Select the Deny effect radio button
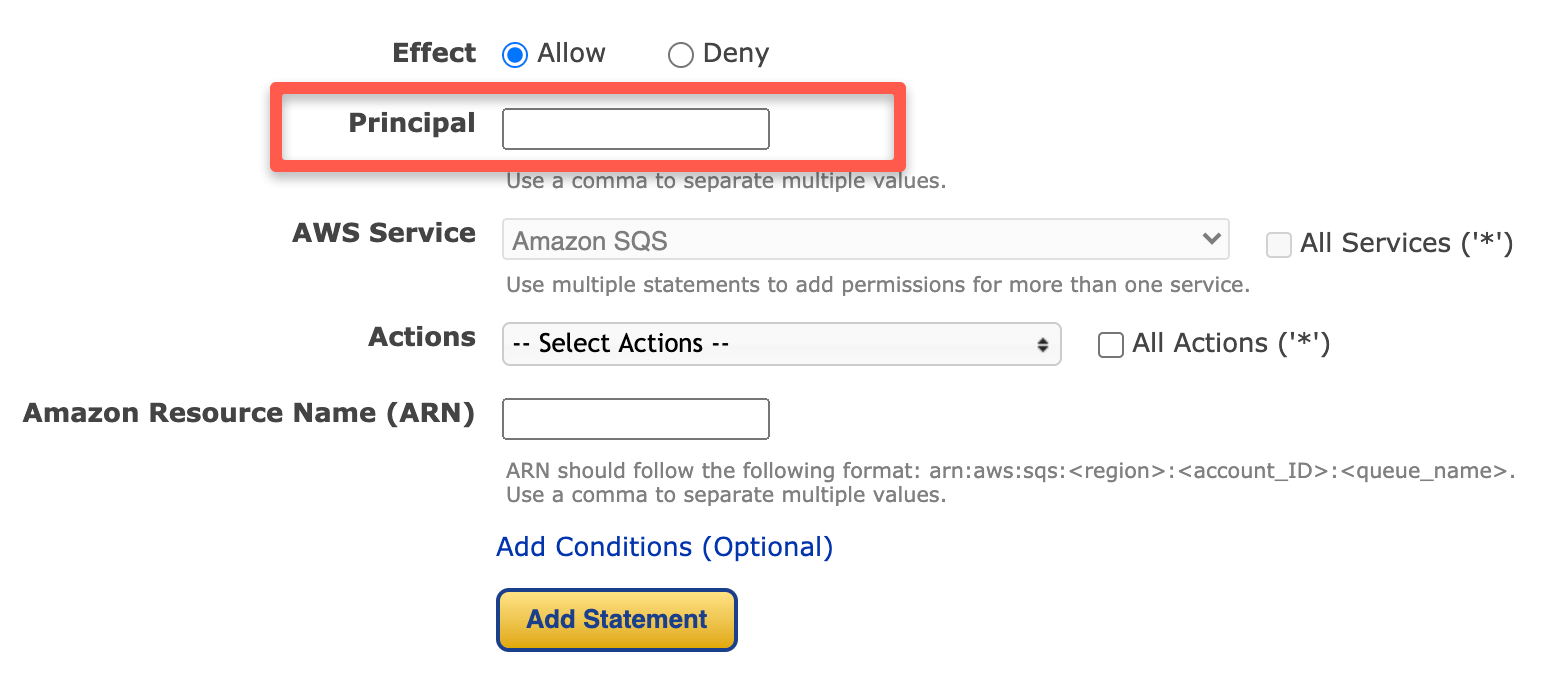This screenshot has width=1544, height=680. [x=681, y=54]
